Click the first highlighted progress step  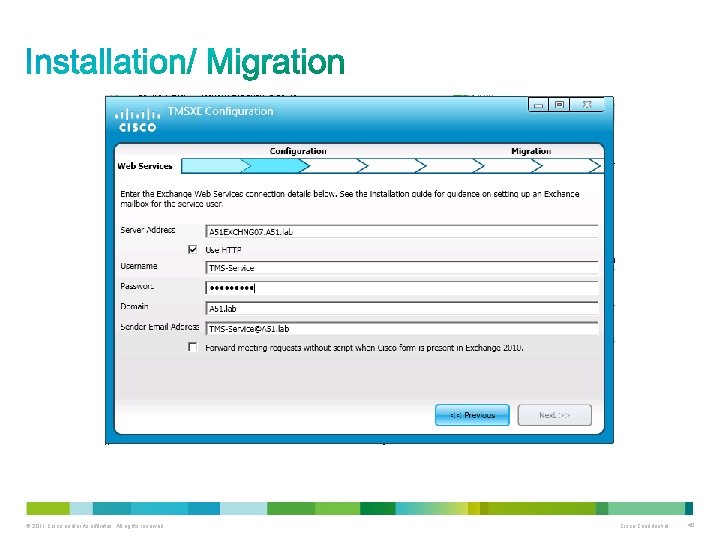pos(214,166)
